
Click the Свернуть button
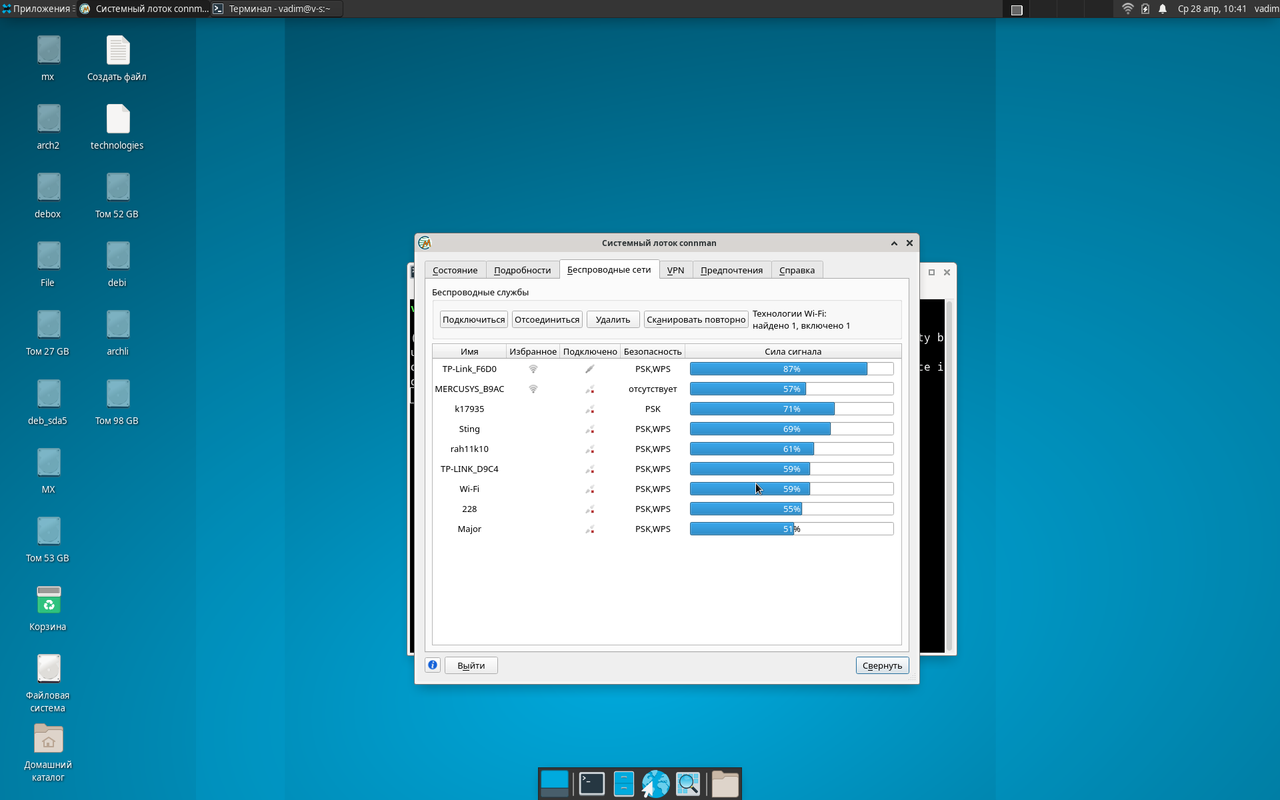882,665
